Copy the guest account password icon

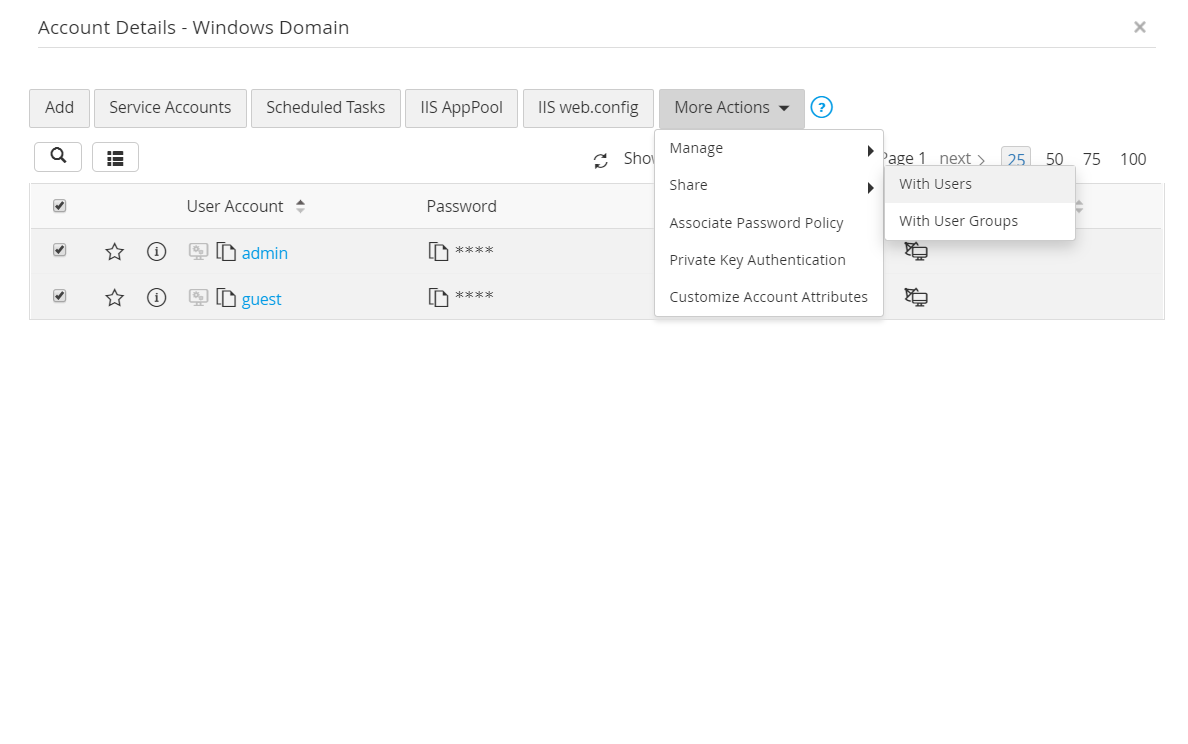tap(438, 297)
